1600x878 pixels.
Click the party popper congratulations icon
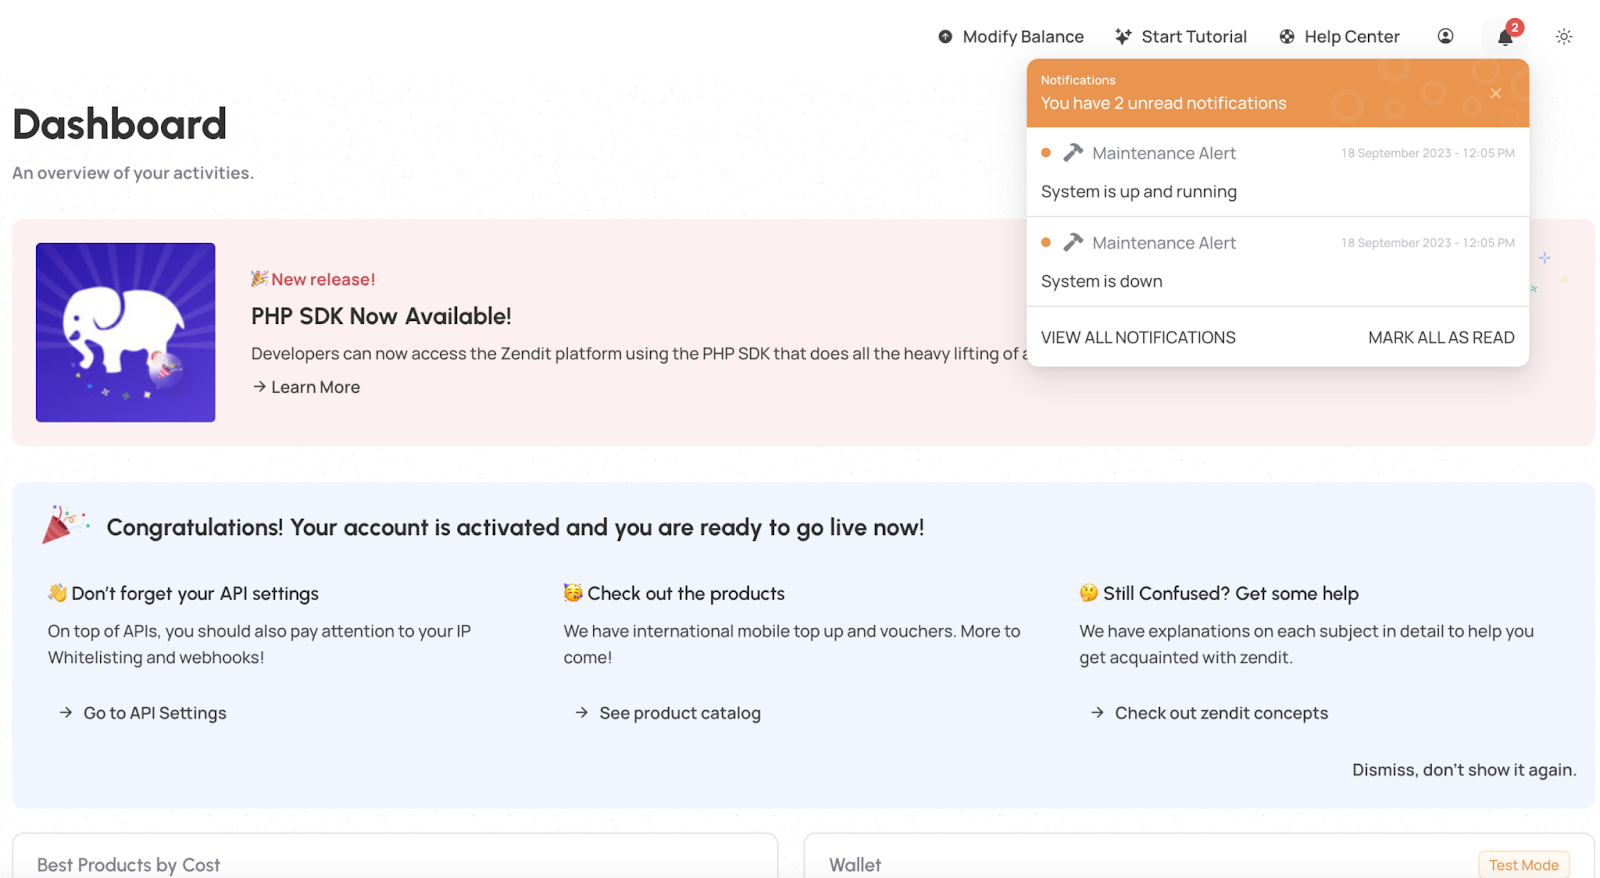(66, 524)
